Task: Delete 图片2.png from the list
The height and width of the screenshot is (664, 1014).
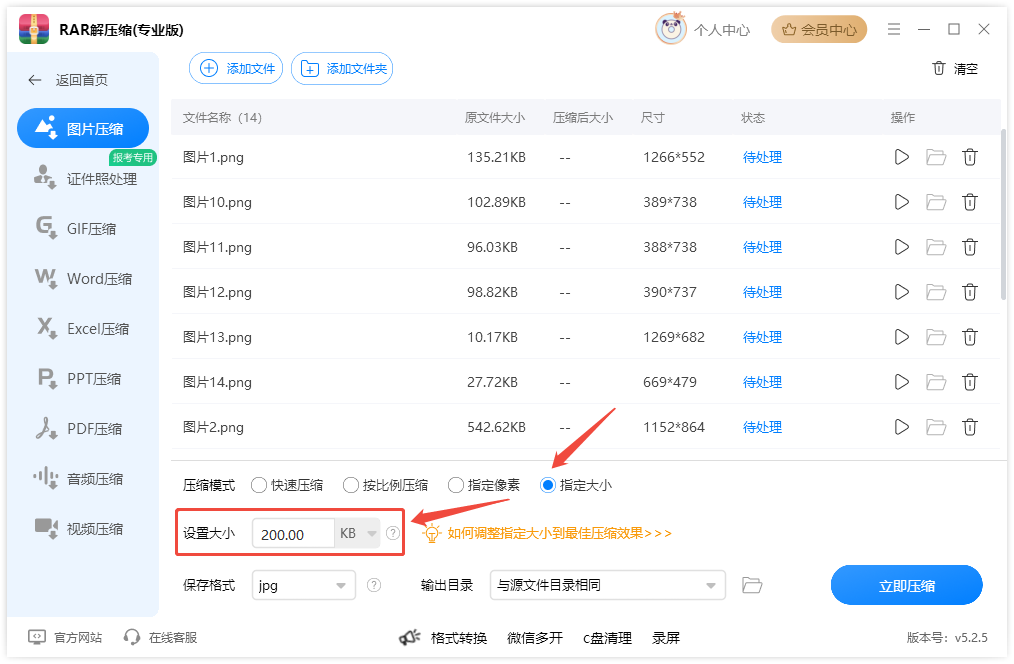Action: (x=969, y=427)
